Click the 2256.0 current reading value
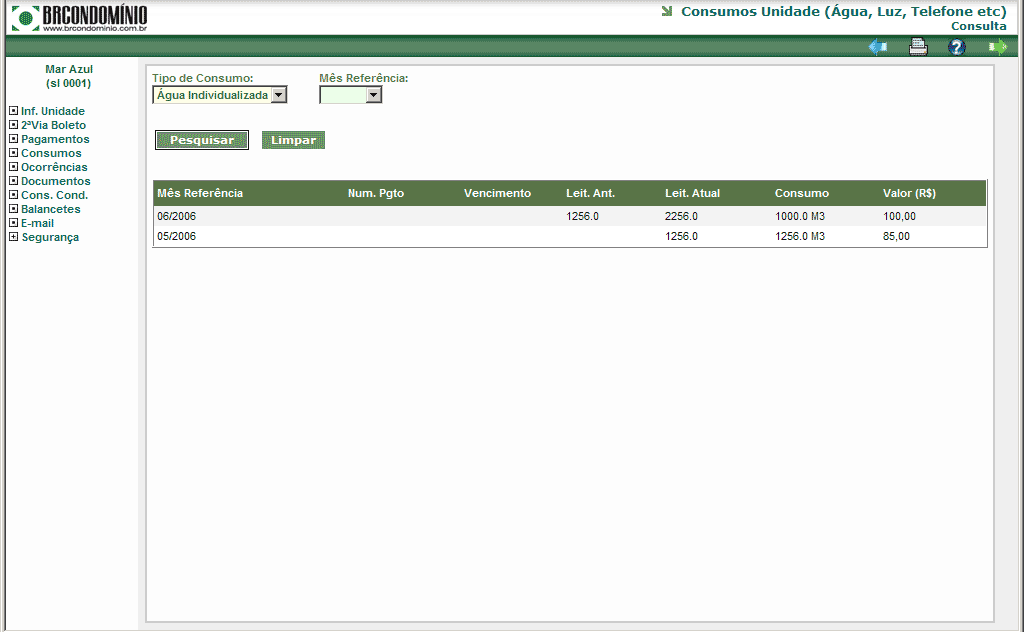 pos(681,216)
